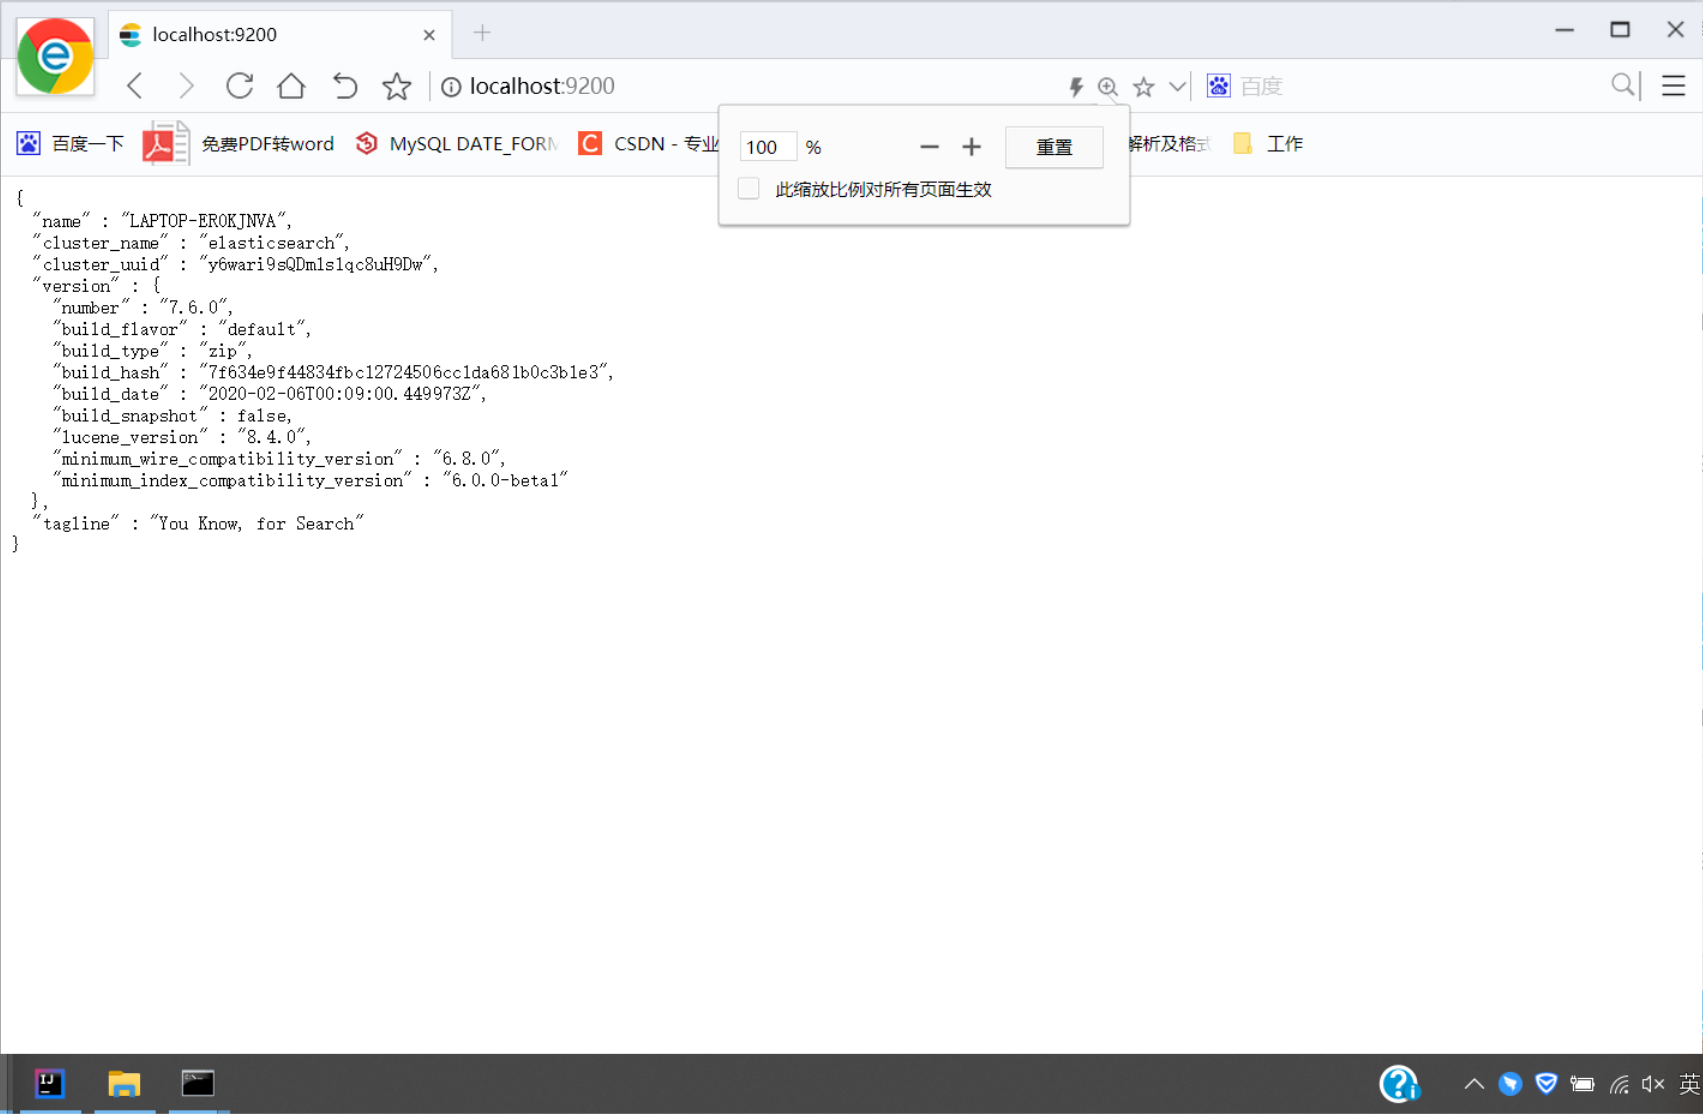The width and height of the screenshot is (1703, 1114).
Task: Increase zoom with the plus control
Action: [970, 147]
